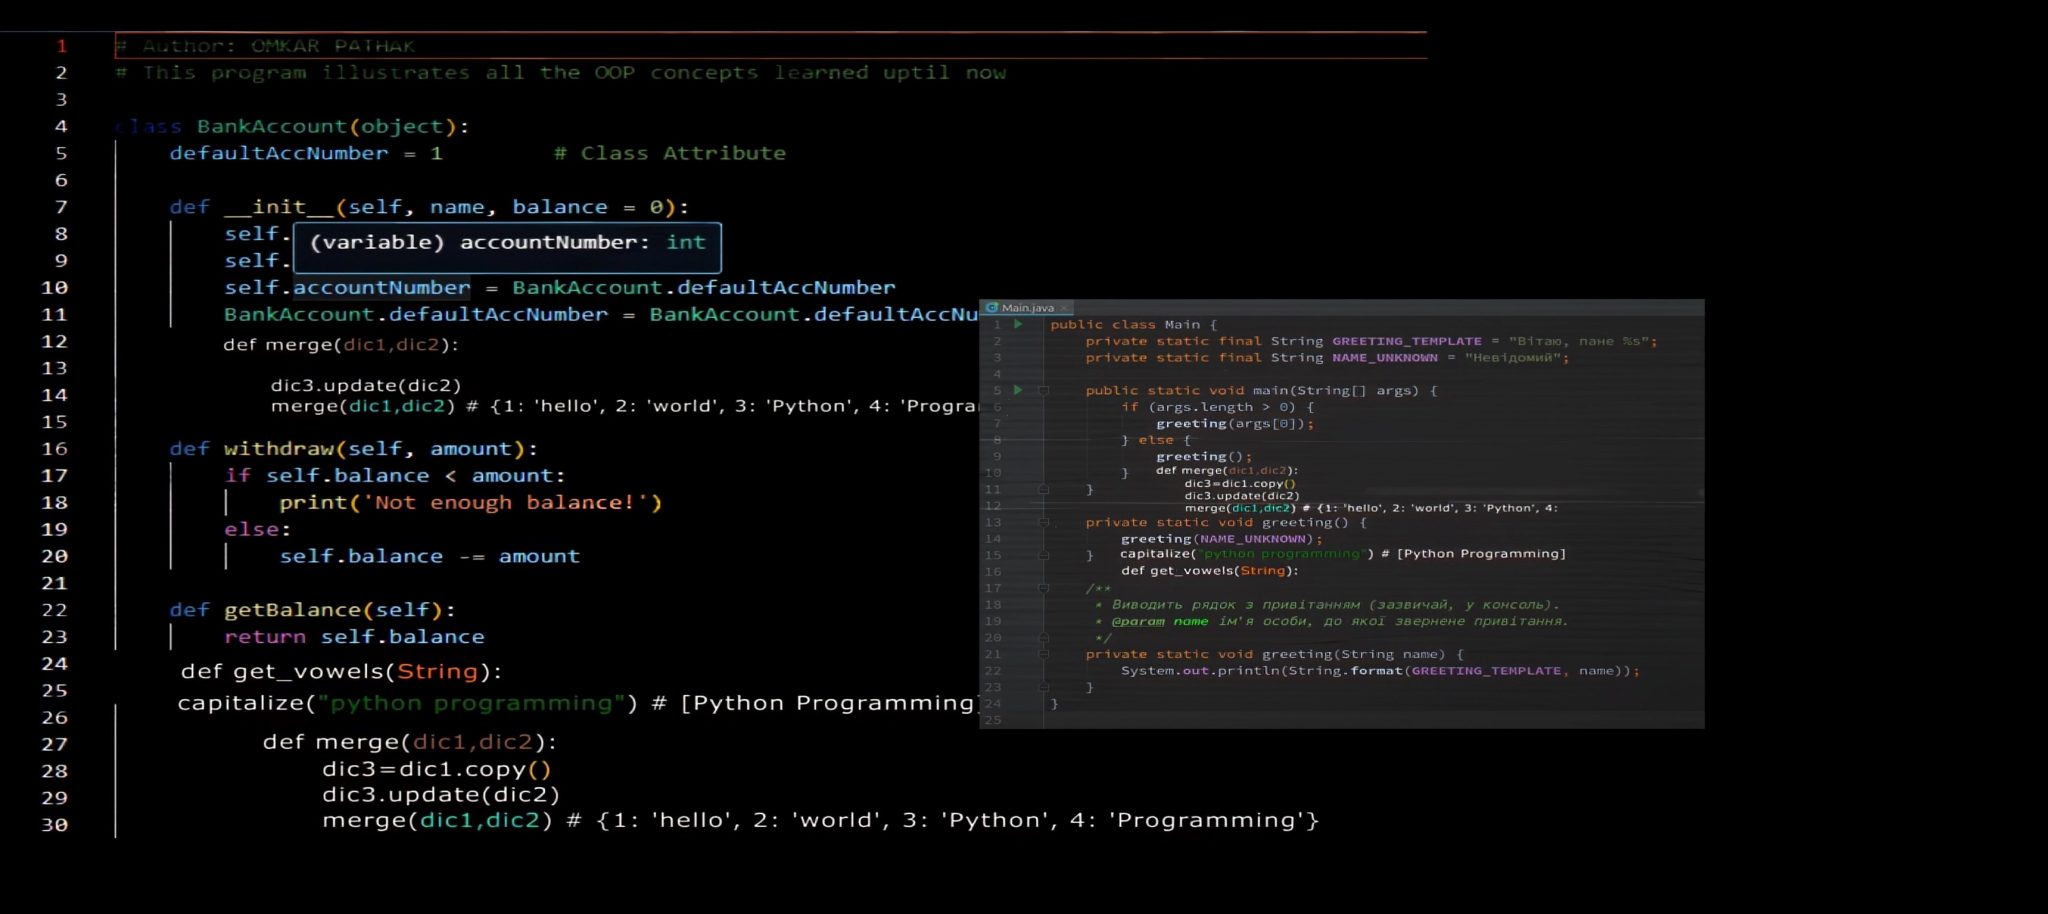Image resolution: width=2048 pixels, height=914 pixels.
Task: Close the Main.java tab with its x
Action: coord(1064,307)
